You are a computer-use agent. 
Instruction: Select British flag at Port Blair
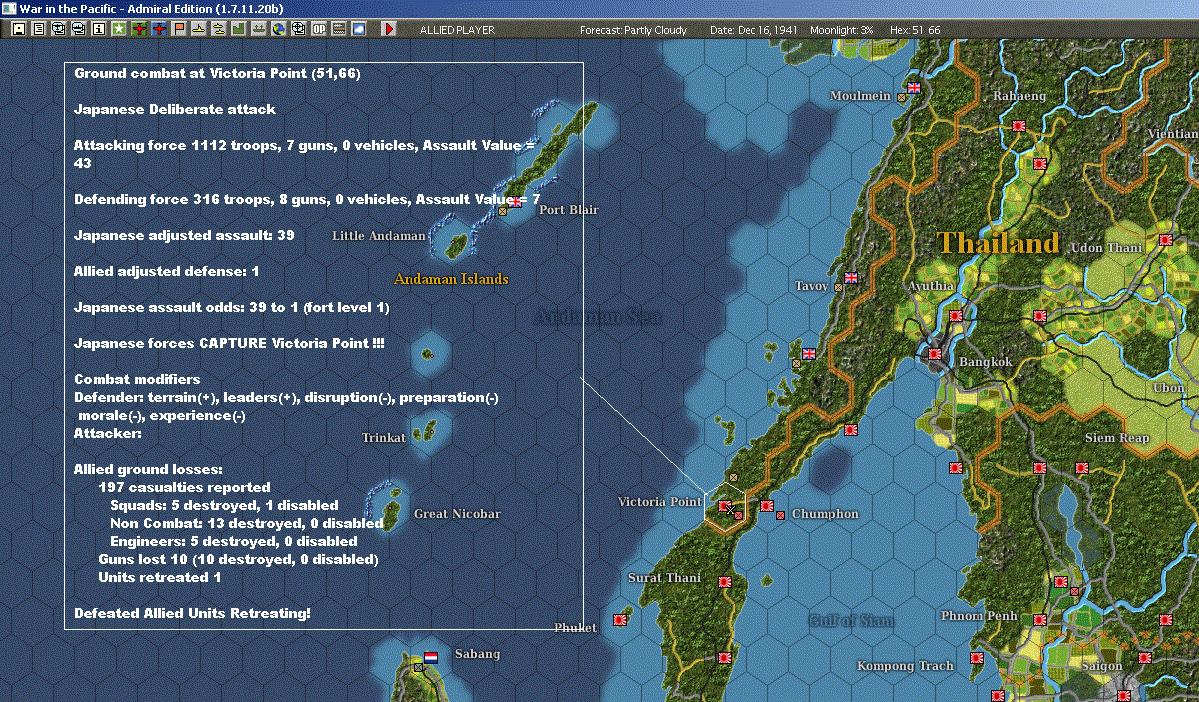(516, 202)
